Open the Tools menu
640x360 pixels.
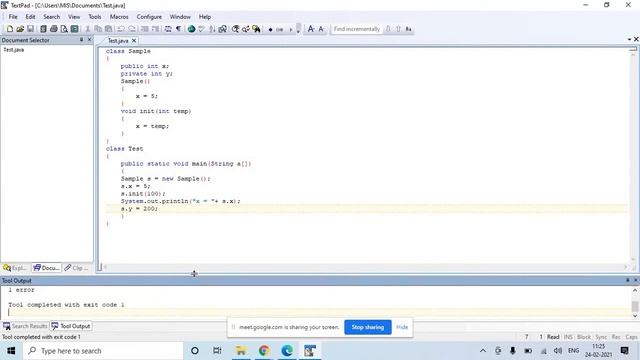[x=95, y=17]
